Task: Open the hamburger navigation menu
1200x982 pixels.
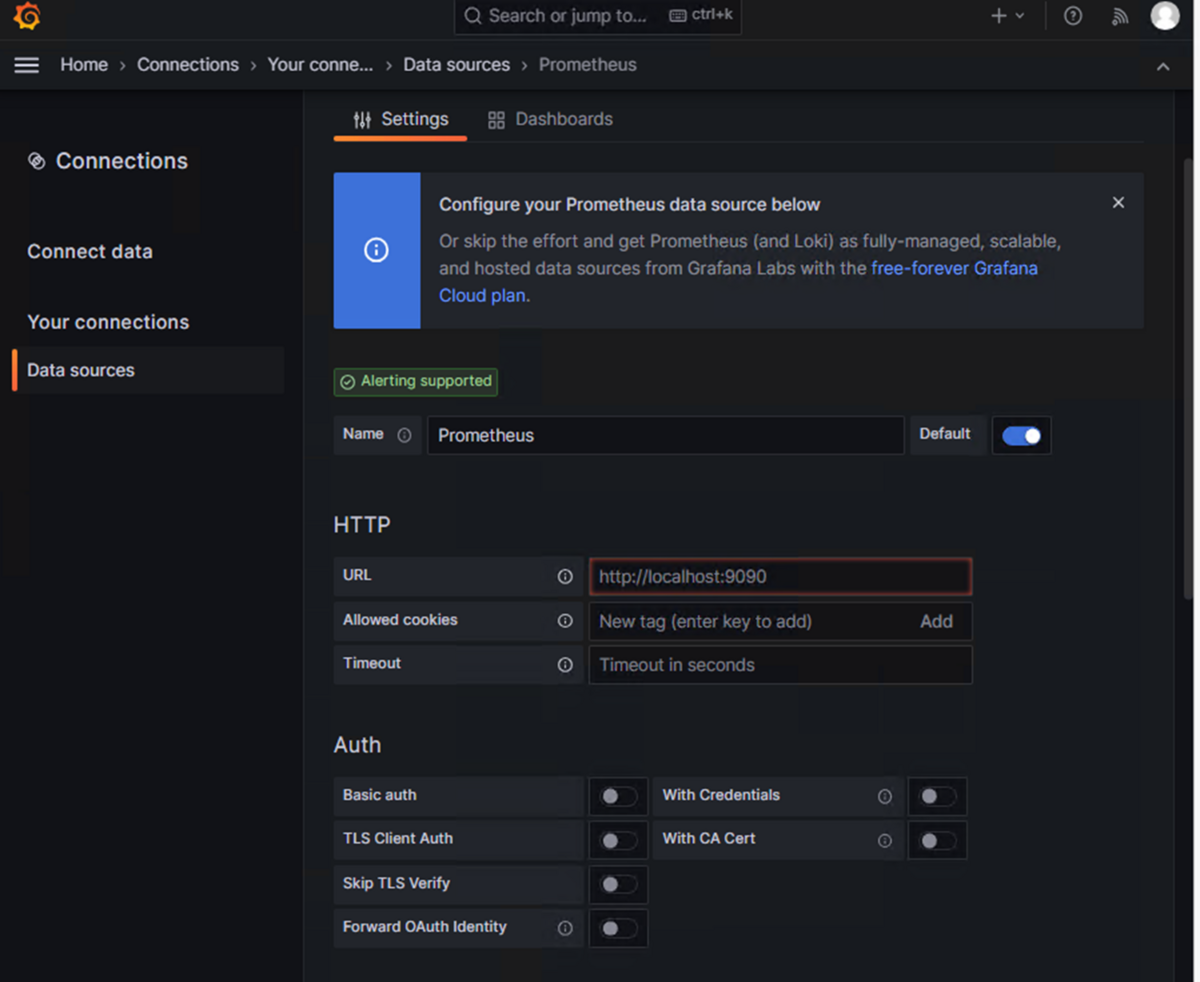Action: [26, 65]
